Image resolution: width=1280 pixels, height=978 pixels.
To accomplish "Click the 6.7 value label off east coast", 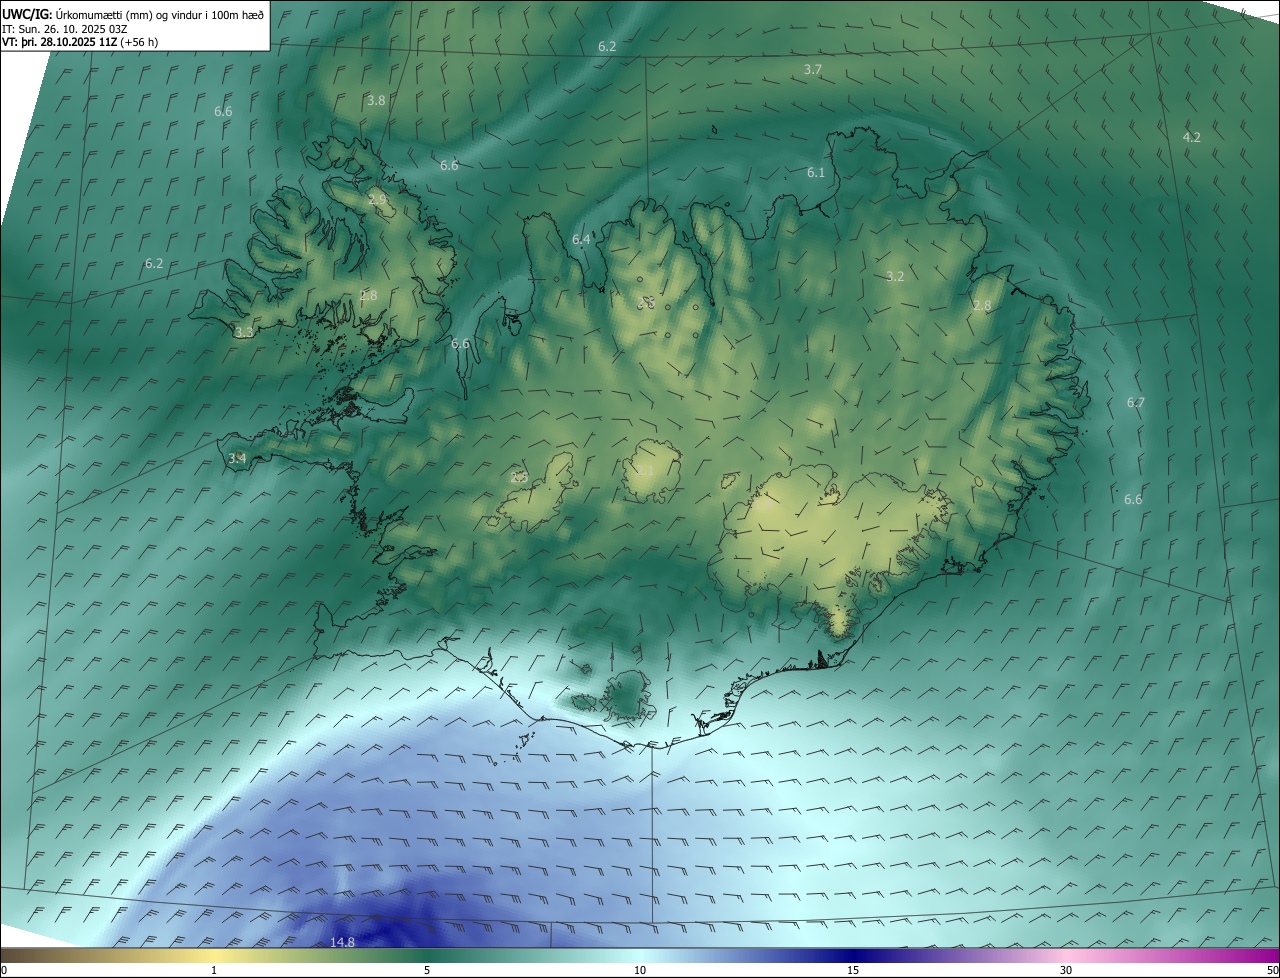I will pyautogui.click(x=1135, y=403).
